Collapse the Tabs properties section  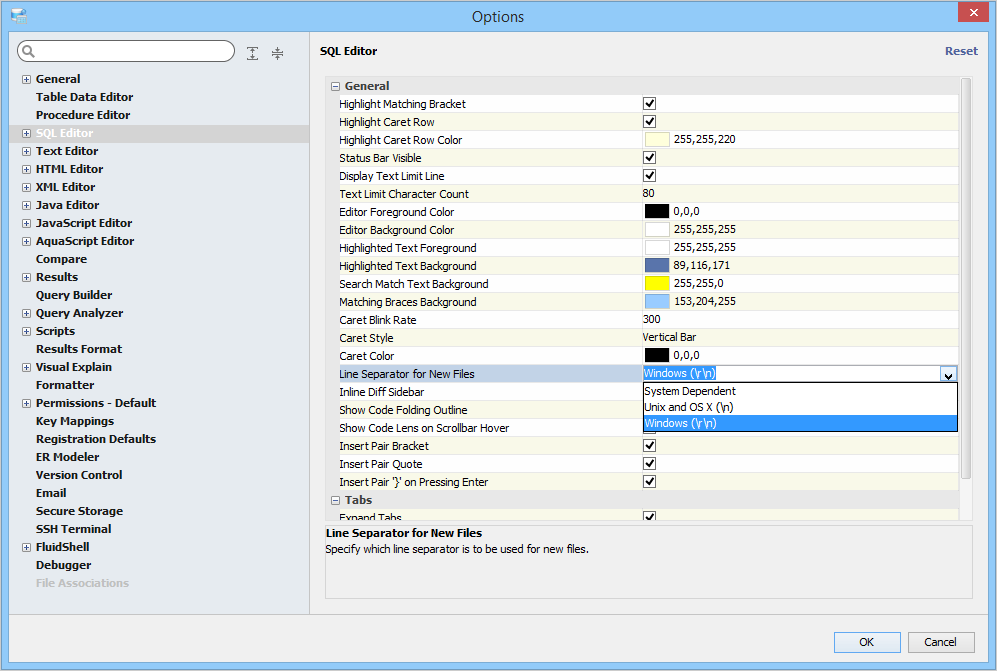point(335,500)
